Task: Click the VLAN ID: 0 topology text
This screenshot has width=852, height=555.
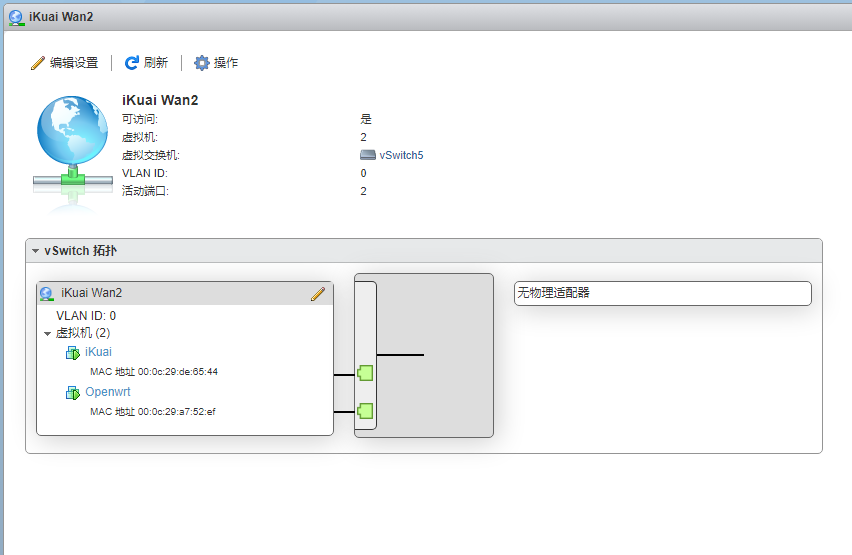Action: coord(86,316)
